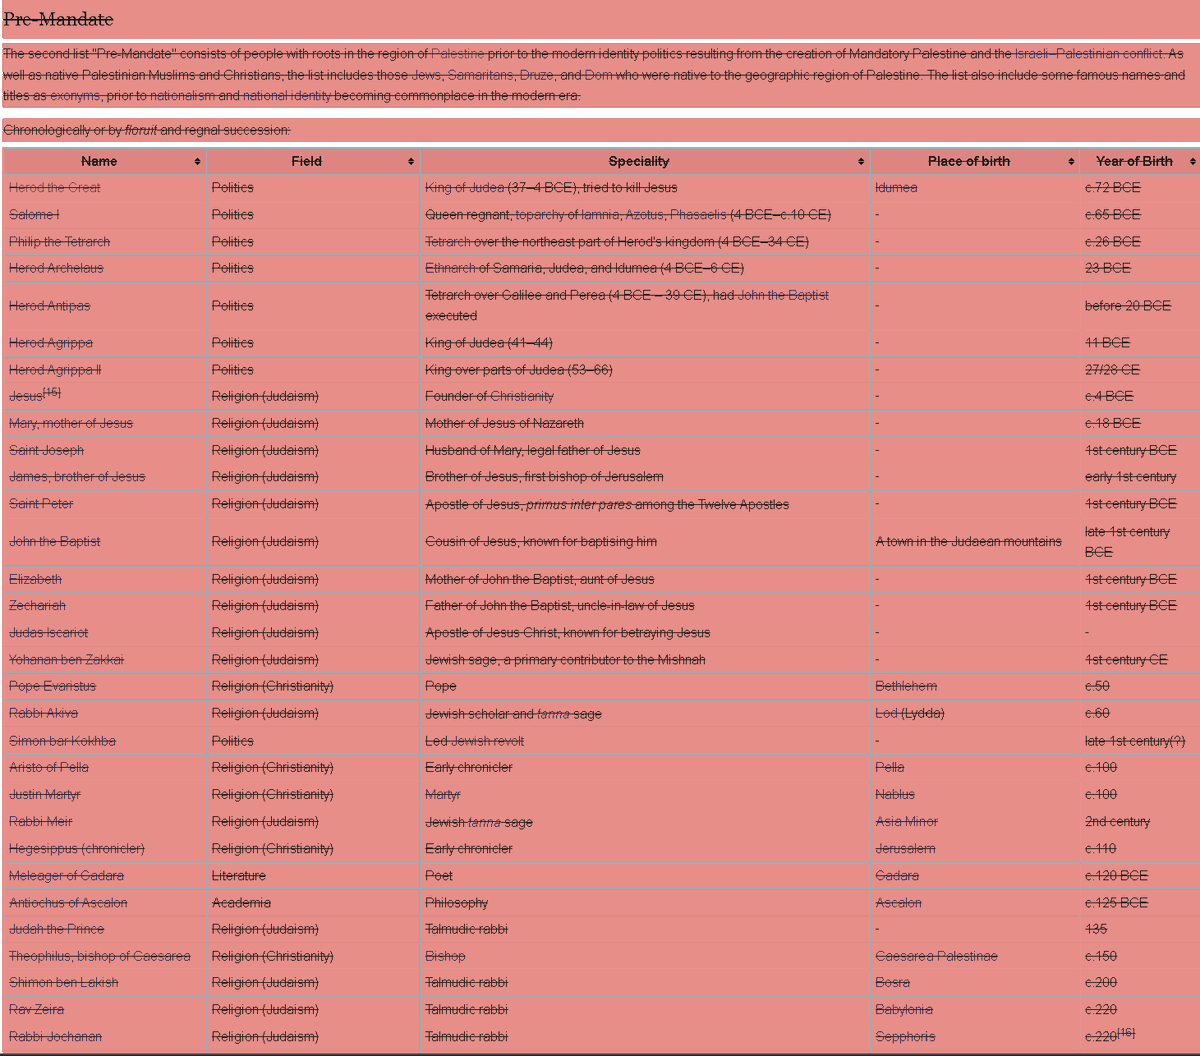Sort table by Field column arrow
Screen dimensions: 1200x1056
coord(411,161)
